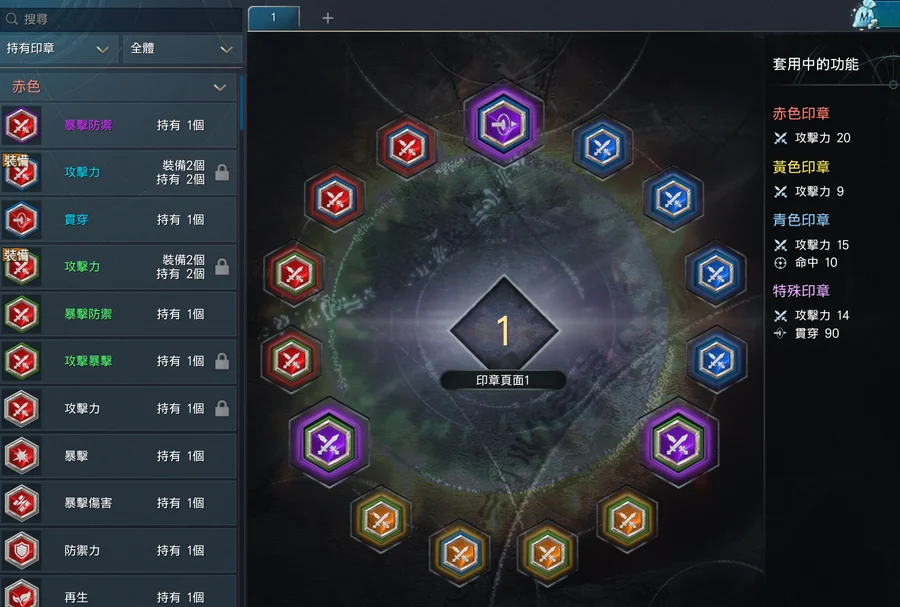900x607 pixels.
Task: Open the 全體 filter dropdown
Action: (x=182, y=49)
